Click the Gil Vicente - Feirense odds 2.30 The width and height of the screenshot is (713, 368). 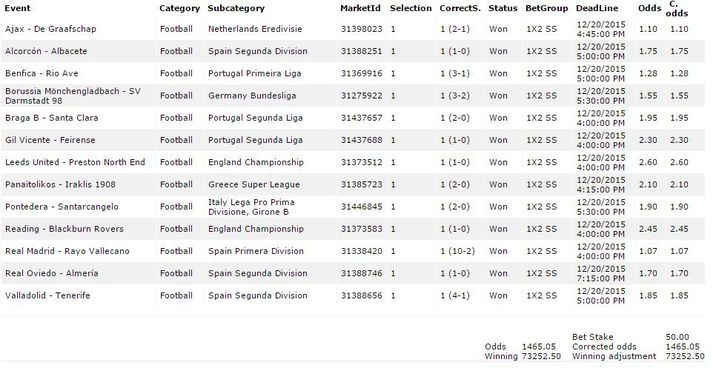[x=648, y=140]
